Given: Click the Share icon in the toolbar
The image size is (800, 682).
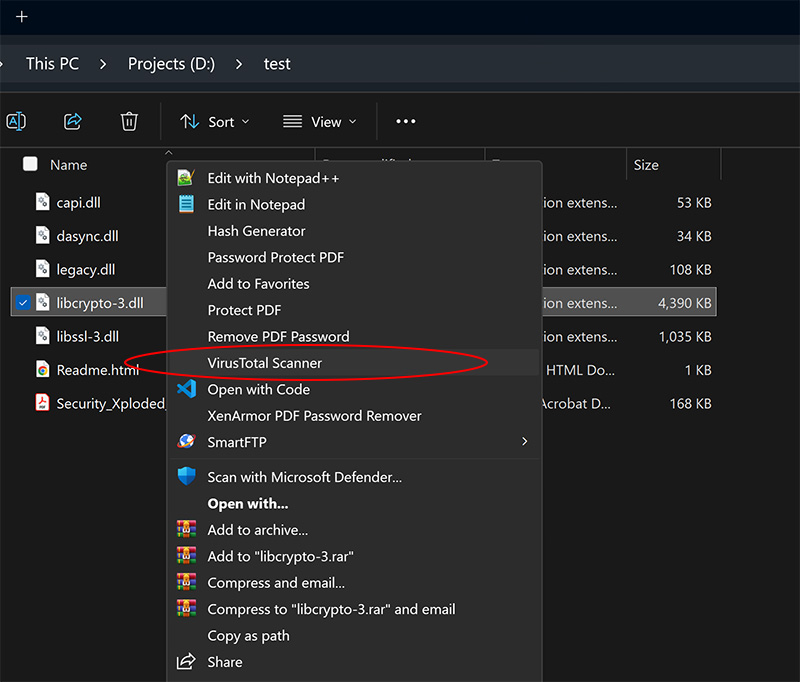Looking at the screenshot, I should pyautogui.click(x=73, y=121).
